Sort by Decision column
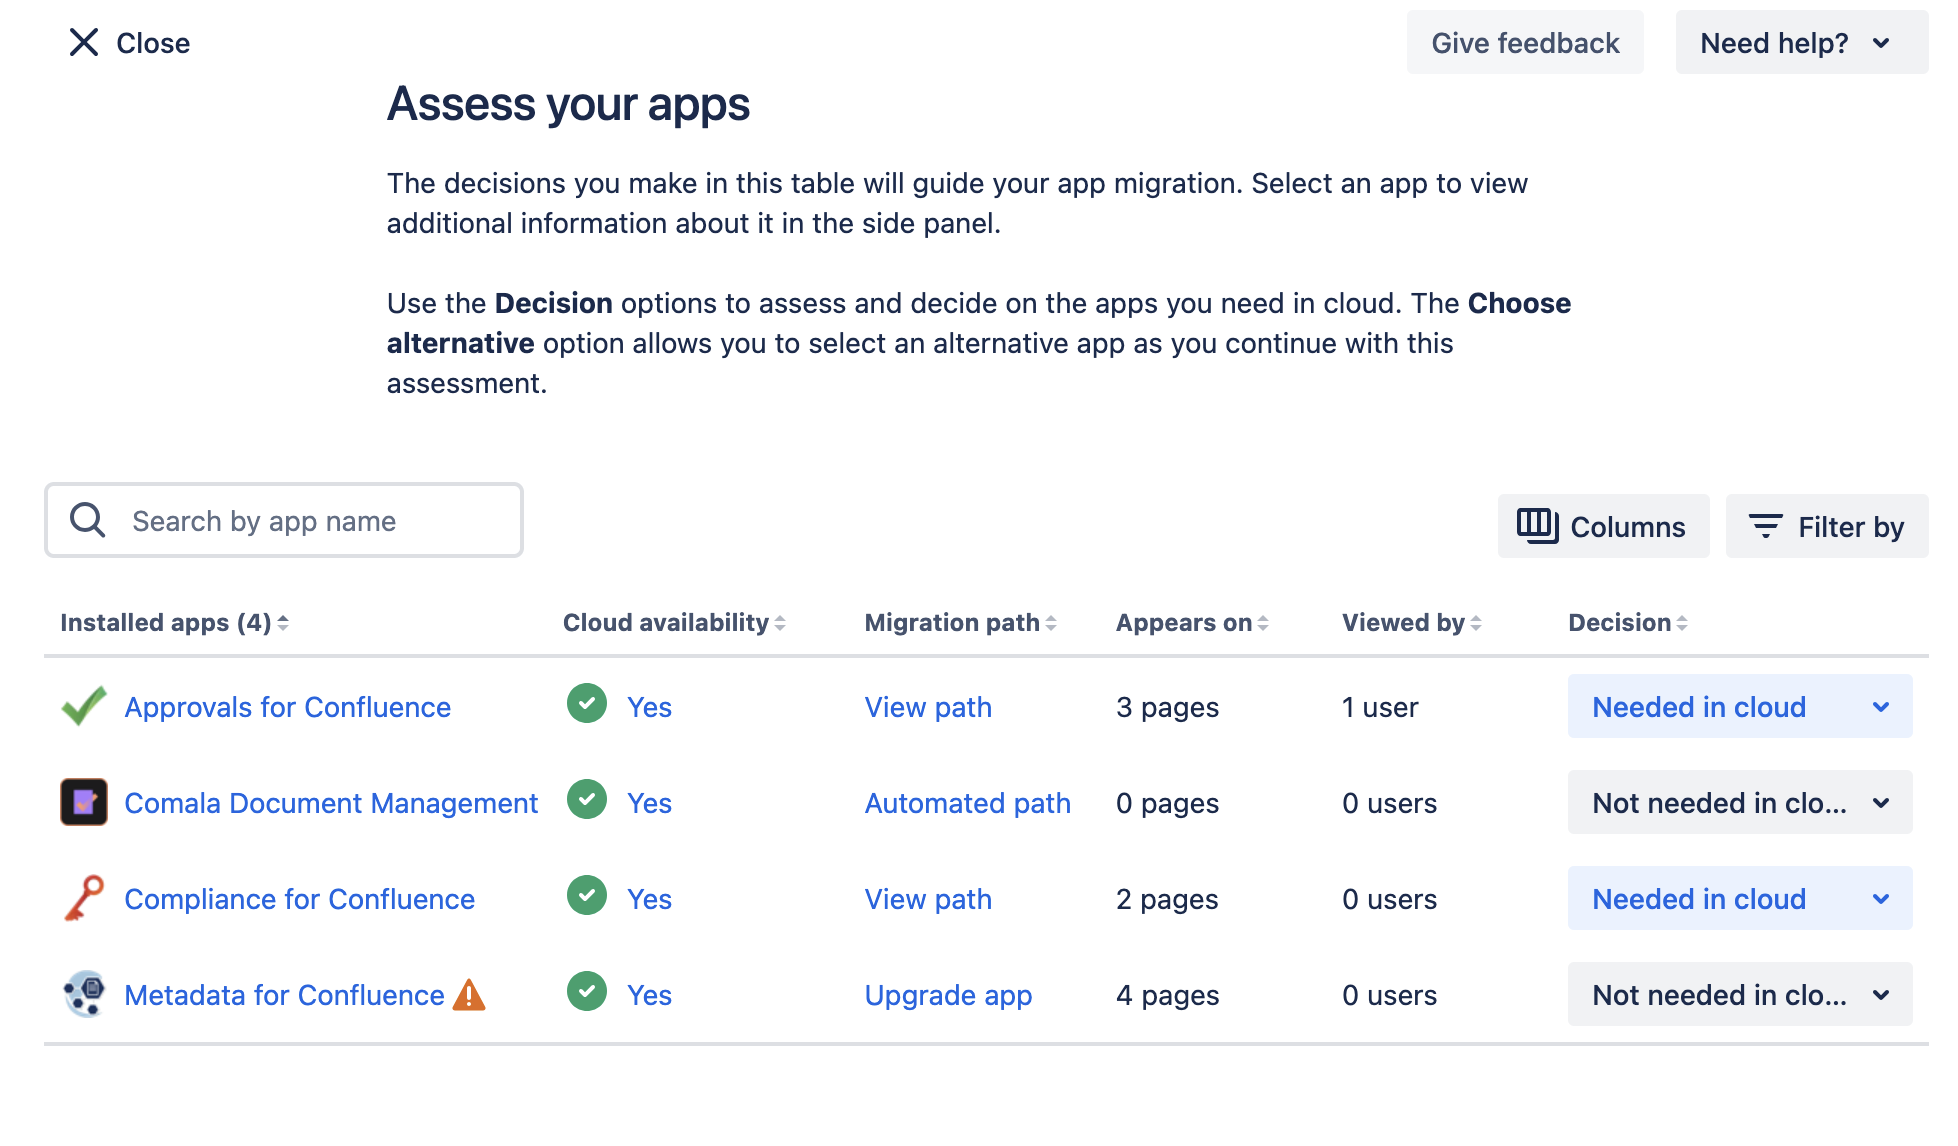The image size is (1958, 1146). pyautogui.click(x=1628, y=623)
